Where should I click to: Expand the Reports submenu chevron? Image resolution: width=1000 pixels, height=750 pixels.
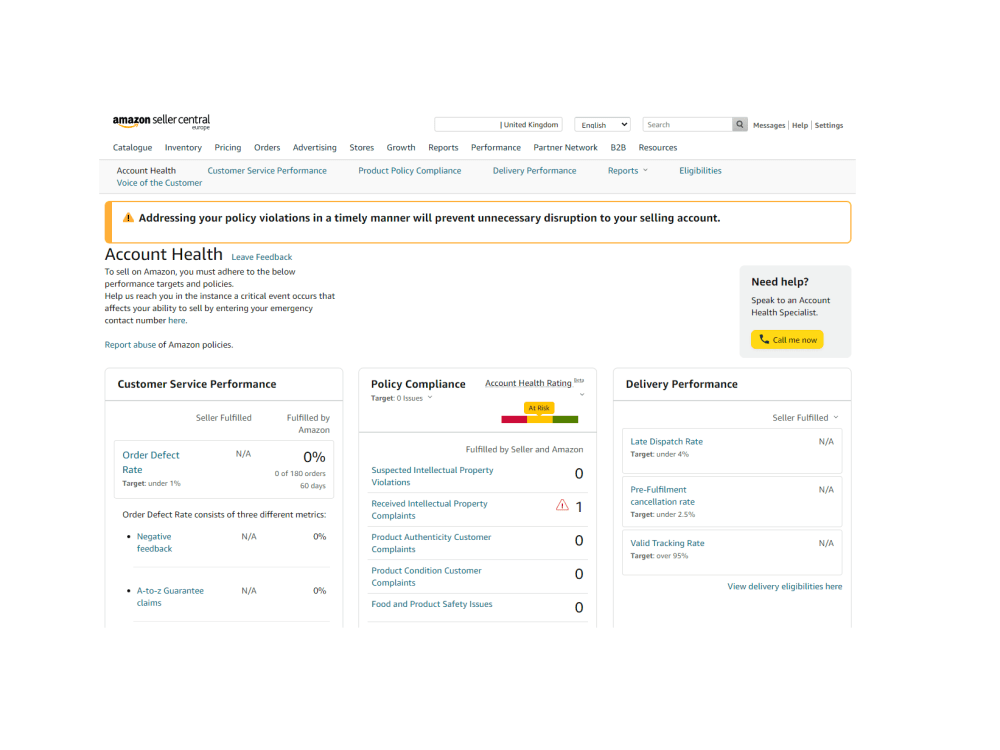pyautogui.click(x=645, y=170)
